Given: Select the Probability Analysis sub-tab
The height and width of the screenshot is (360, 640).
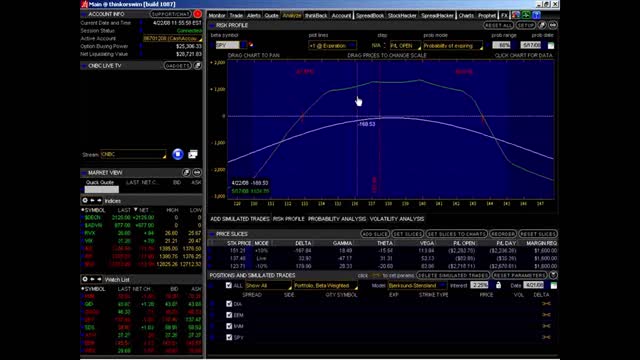Looking at the screenshot, I should click(337, 219).
